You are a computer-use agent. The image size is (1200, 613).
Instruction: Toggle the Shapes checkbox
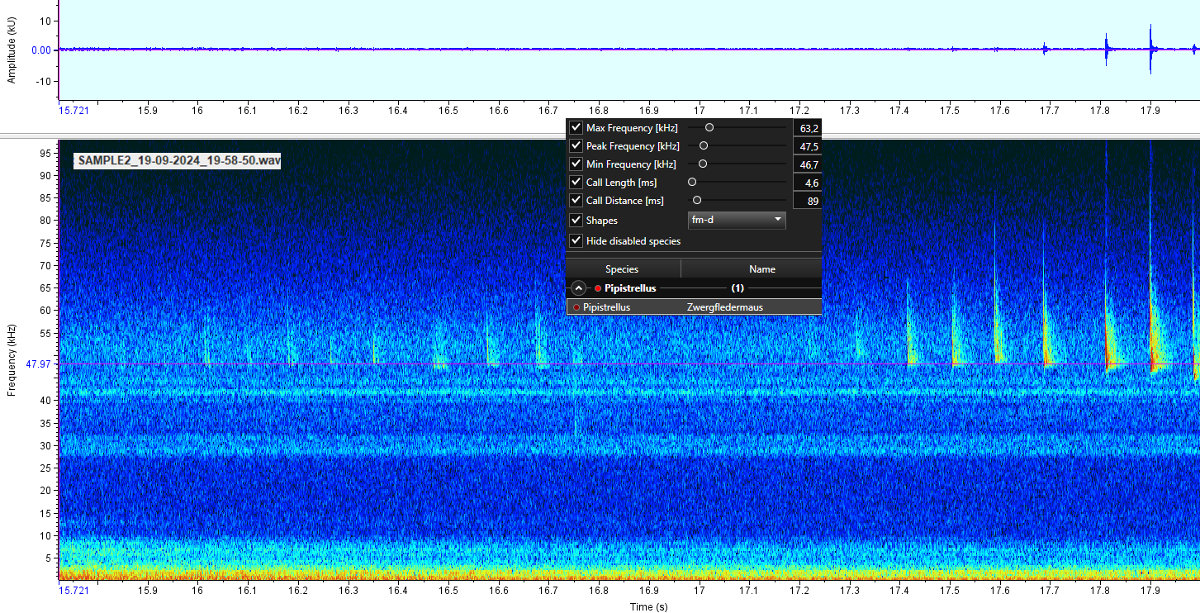[575, 220]
